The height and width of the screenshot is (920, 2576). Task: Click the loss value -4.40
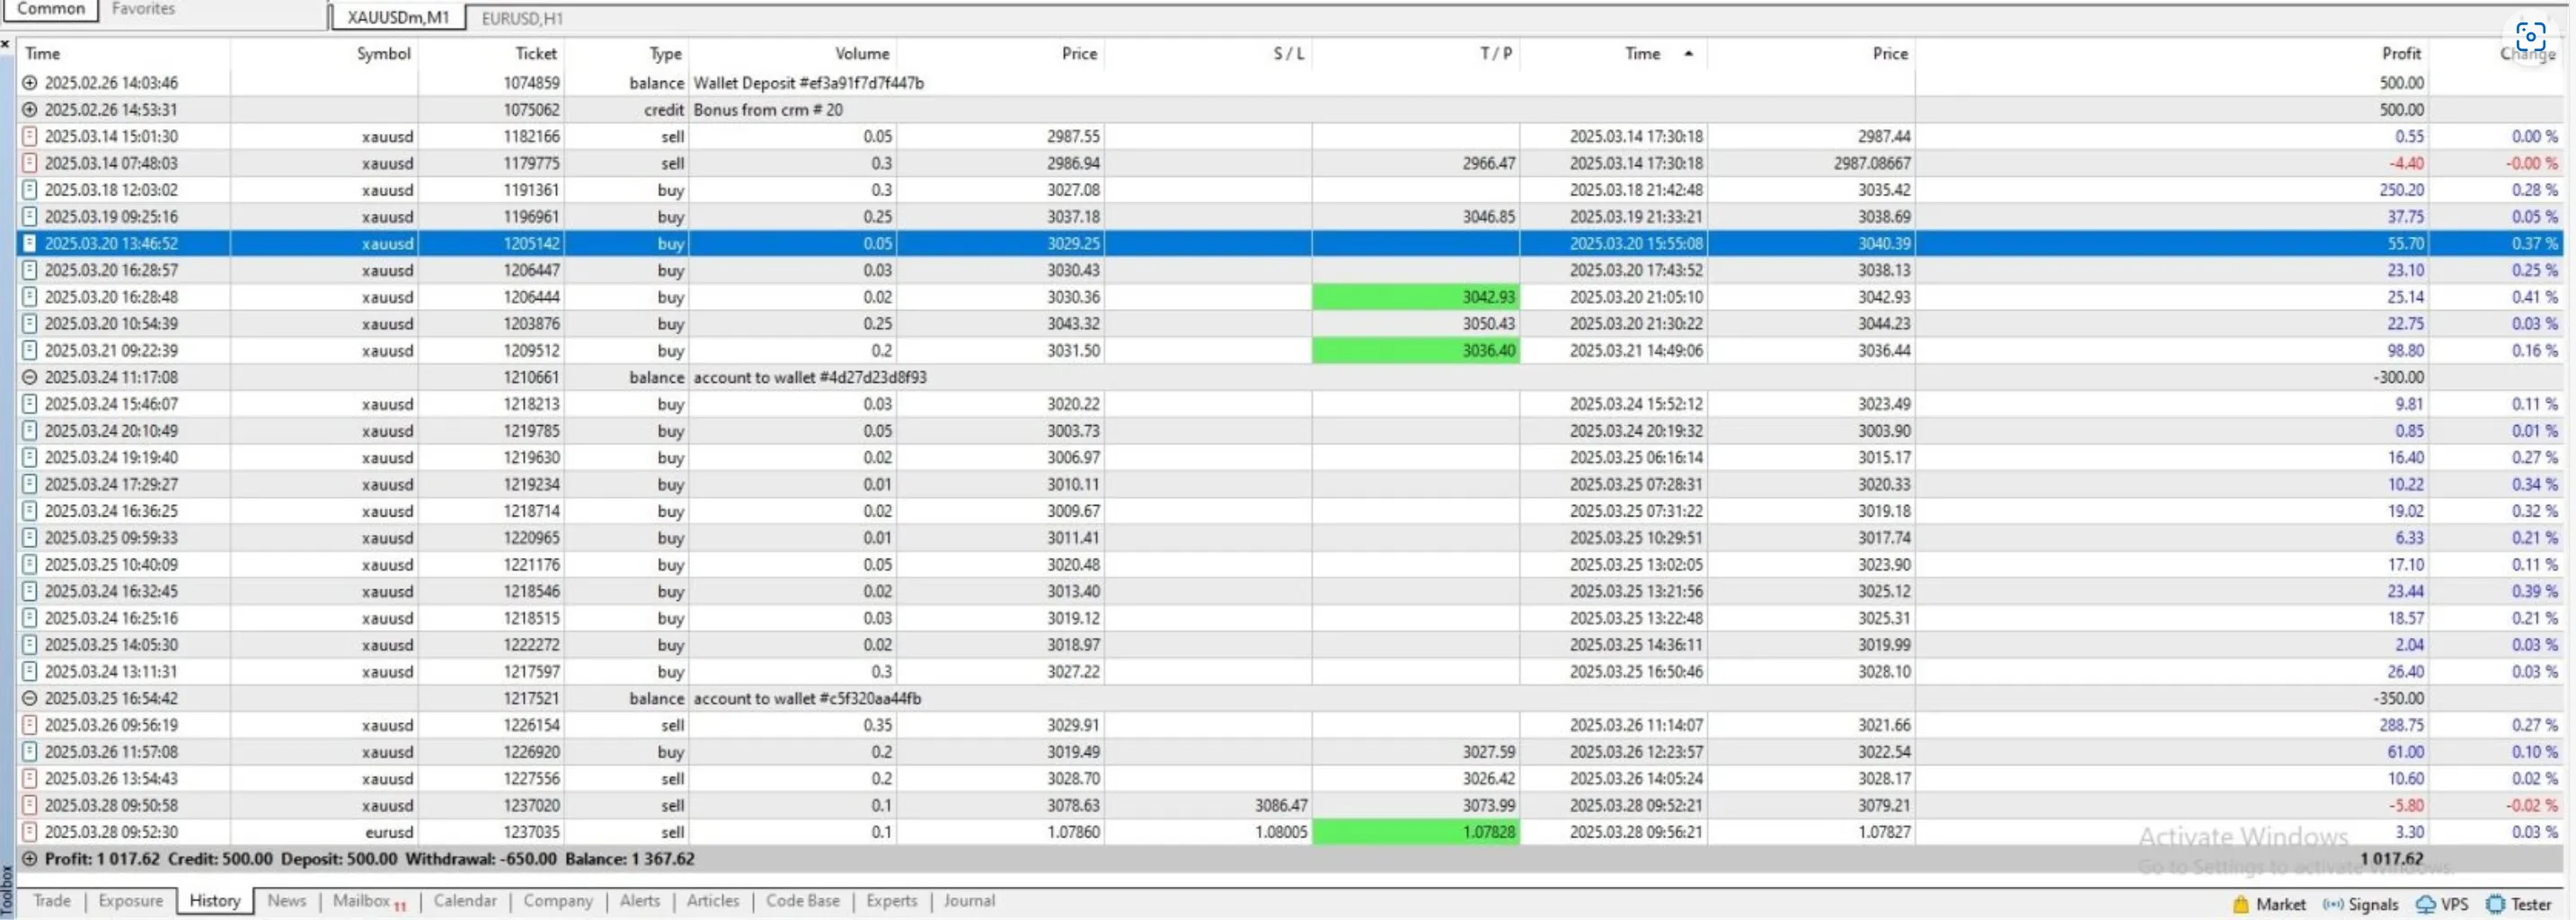tap(2406, 163)
